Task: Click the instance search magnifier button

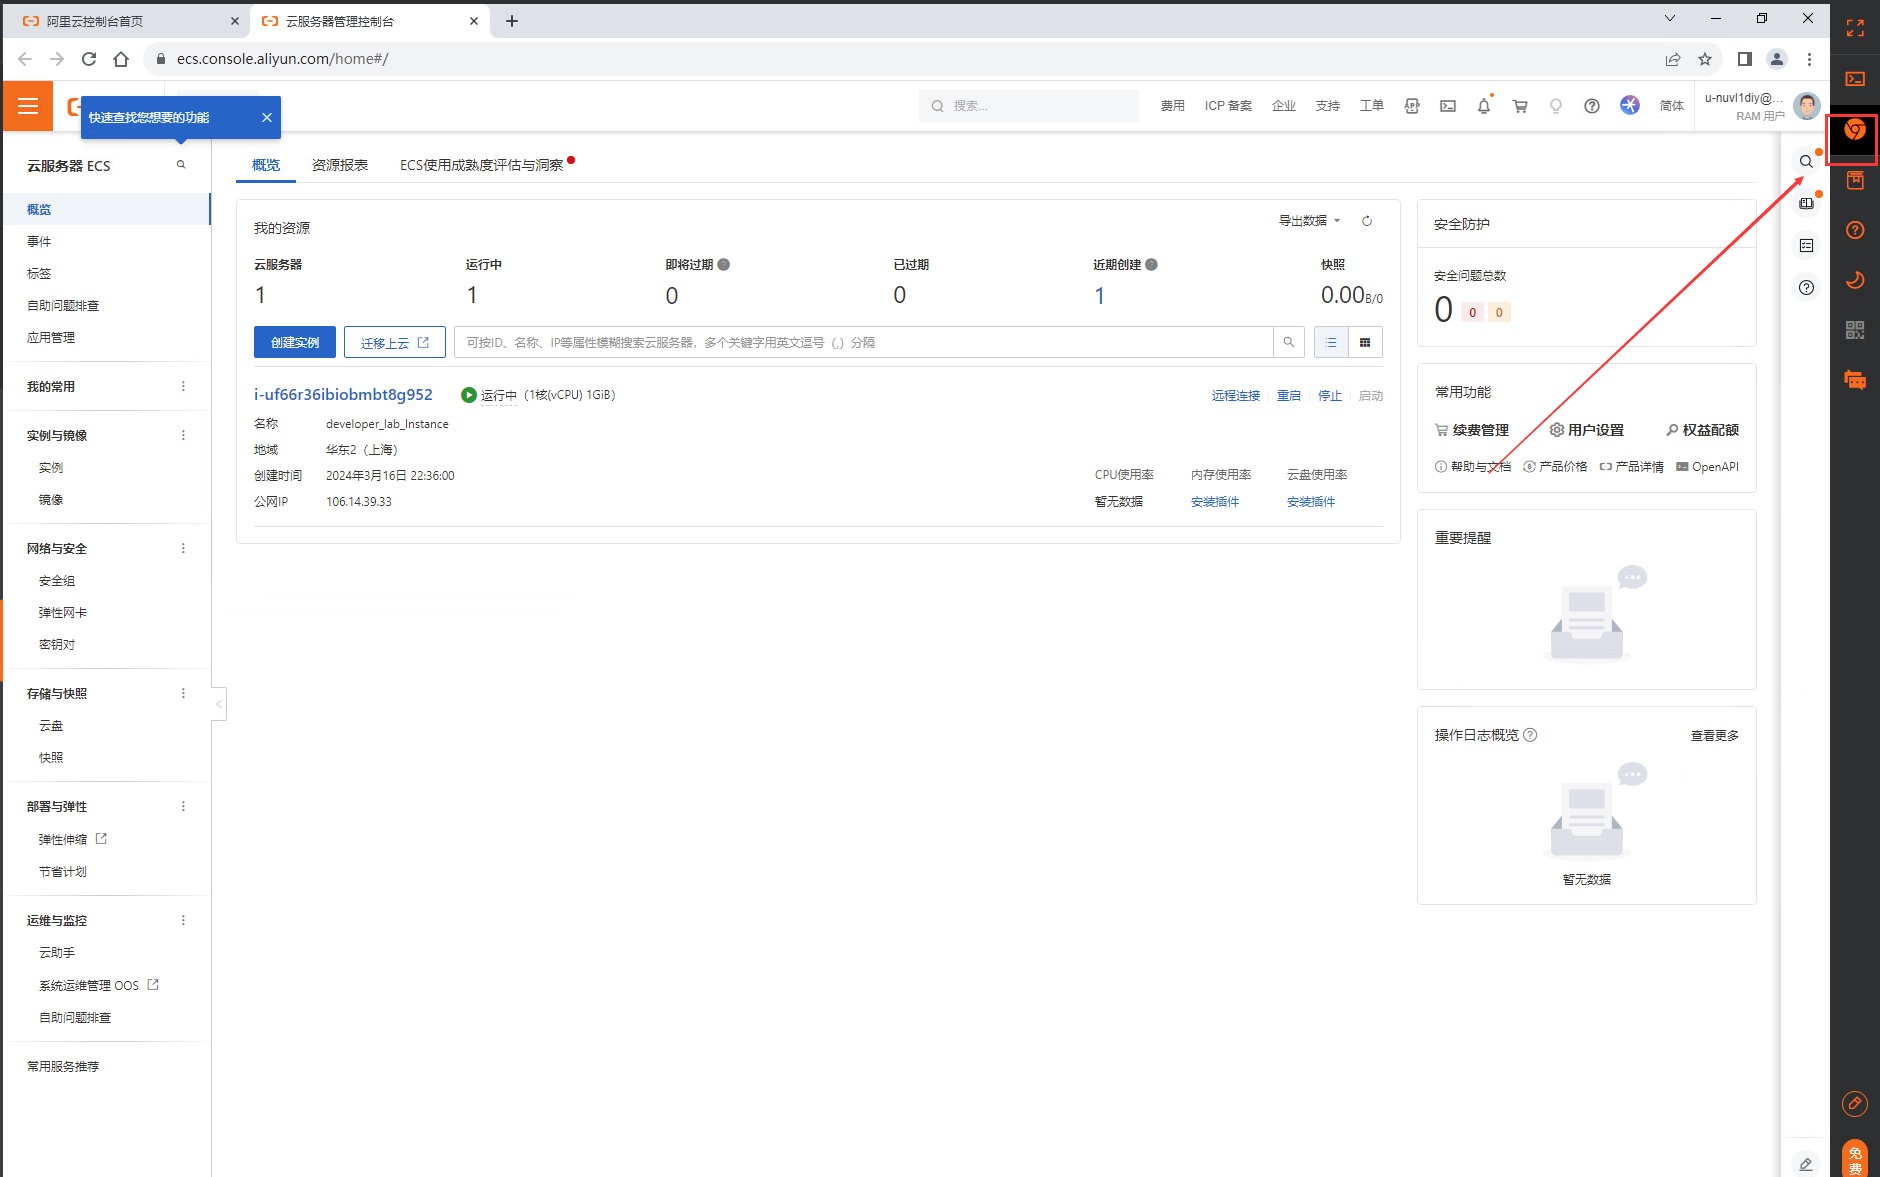Action: 1289,342
